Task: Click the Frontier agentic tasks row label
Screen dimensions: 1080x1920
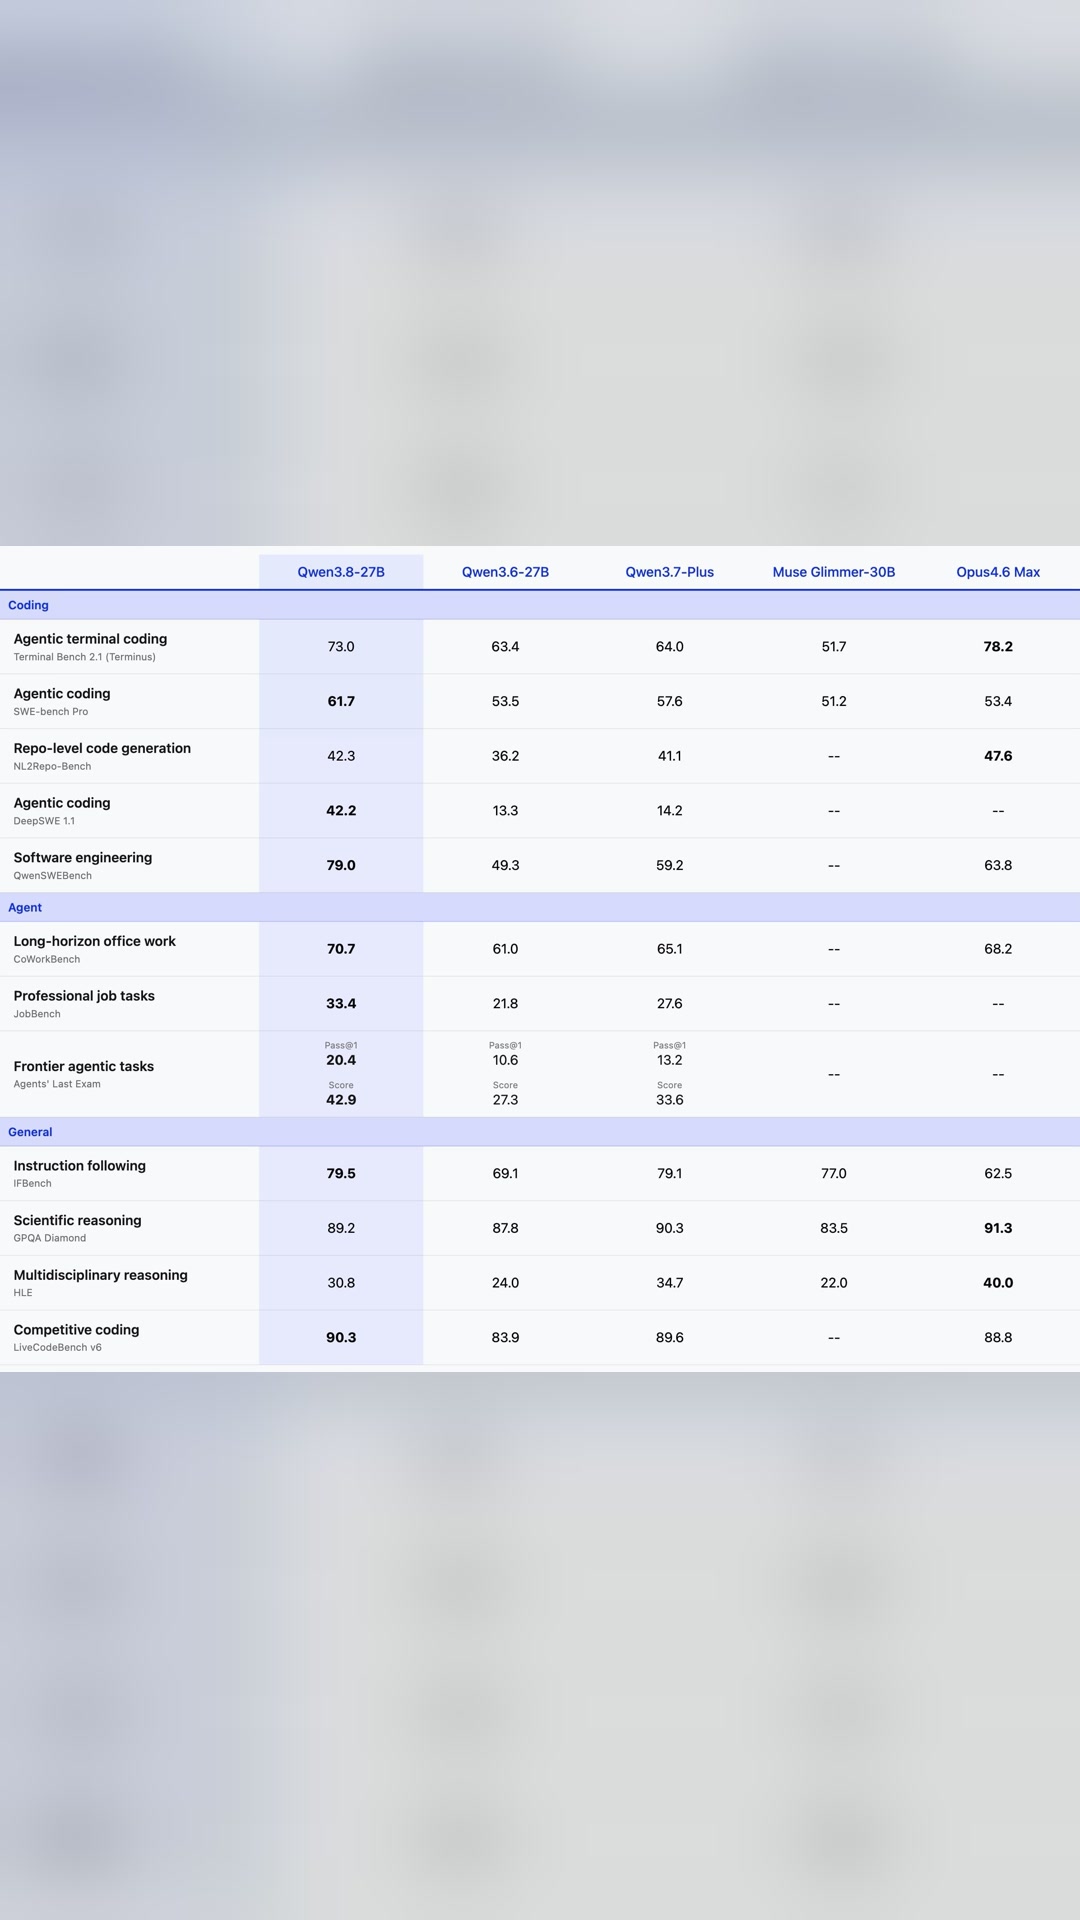Action: [x=84, y=1067]
